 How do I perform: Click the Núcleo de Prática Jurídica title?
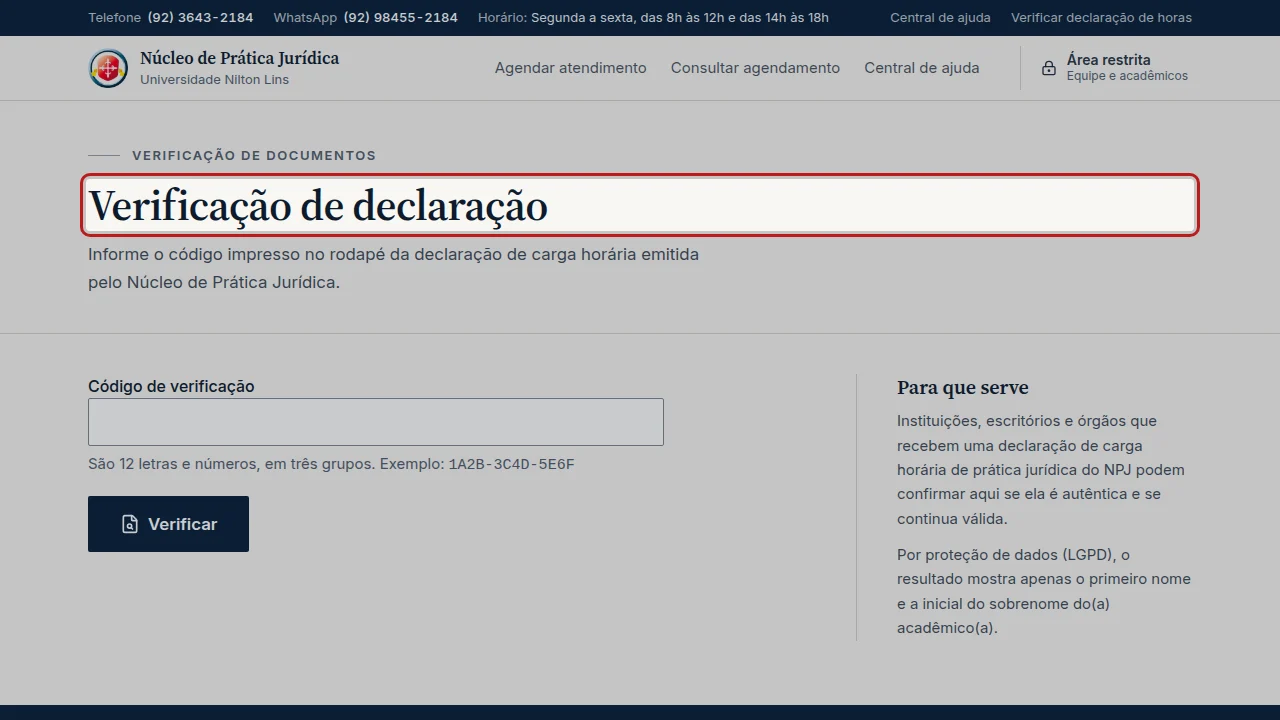coord(239,58)
